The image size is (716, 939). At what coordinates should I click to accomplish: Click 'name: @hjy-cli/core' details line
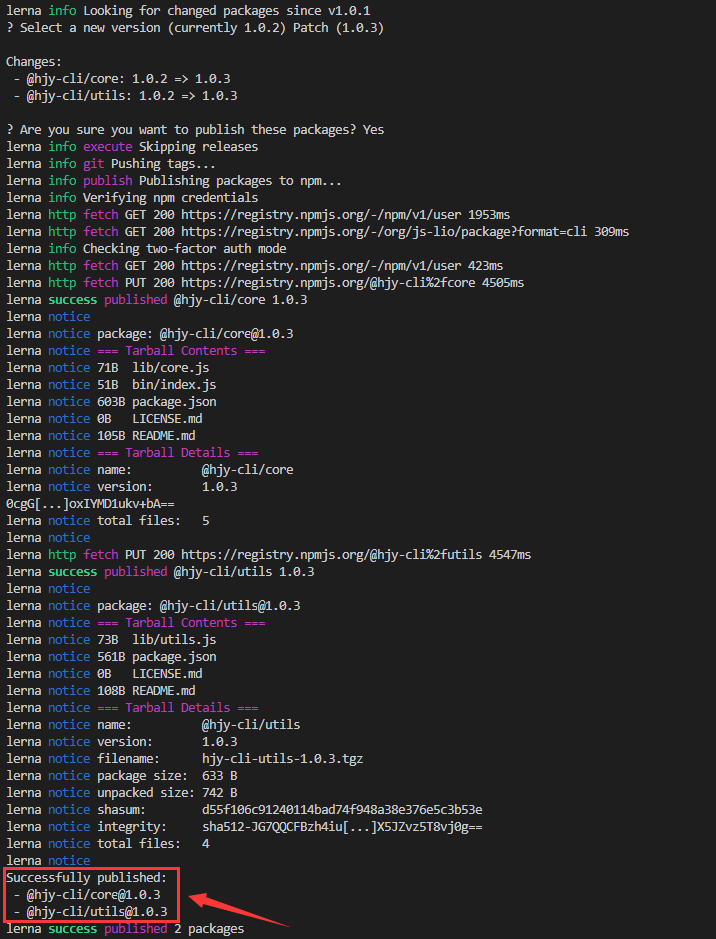click(x=195, y=470)
